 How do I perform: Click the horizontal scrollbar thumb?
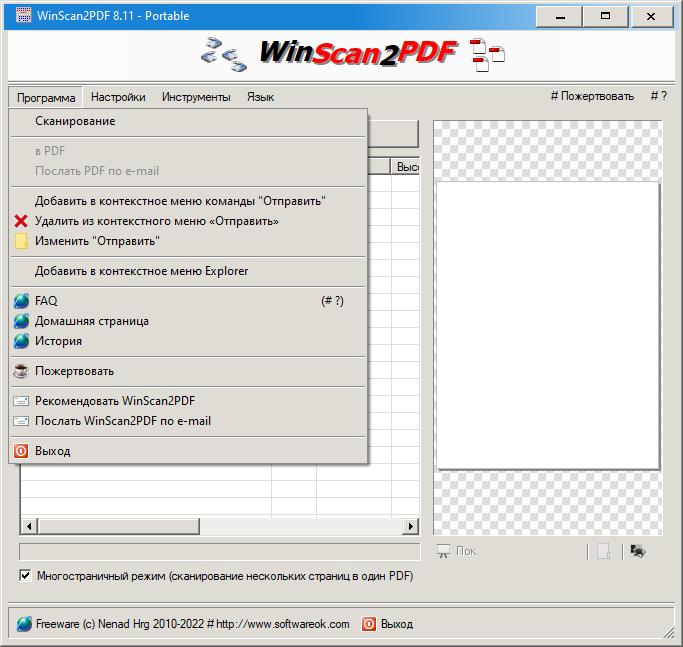point(118,526)
